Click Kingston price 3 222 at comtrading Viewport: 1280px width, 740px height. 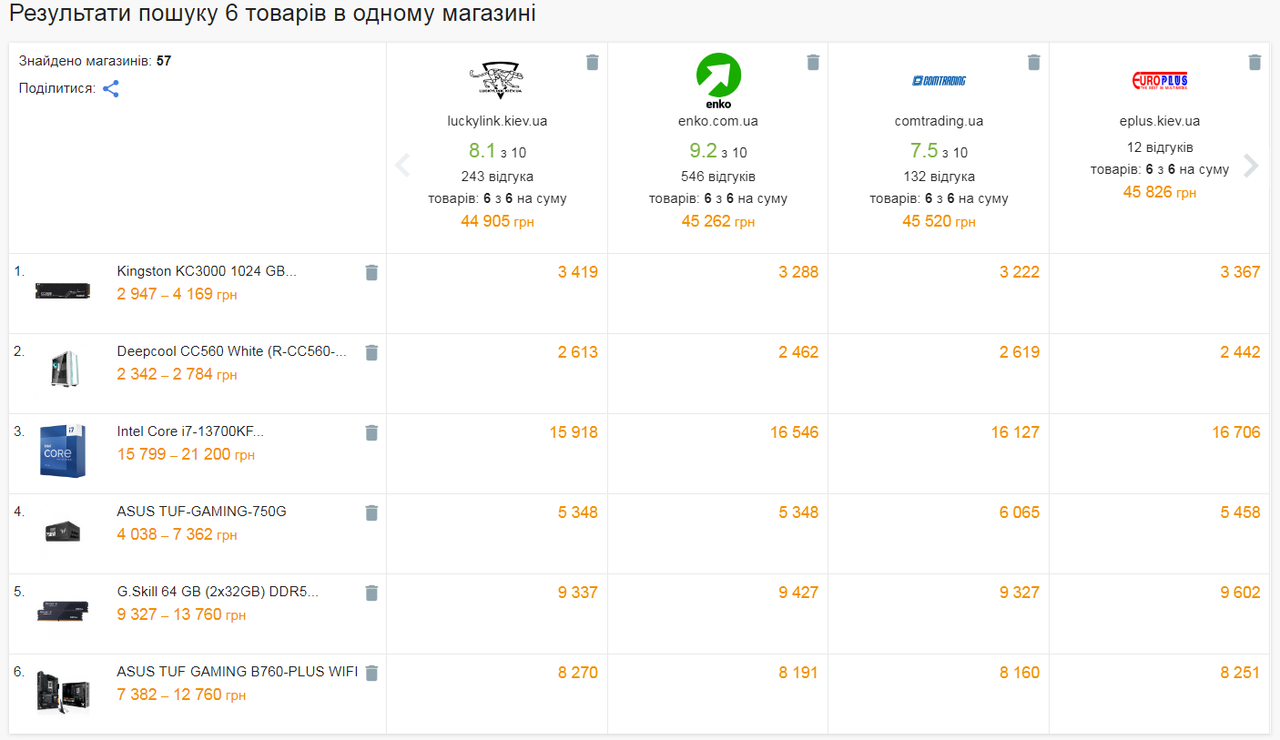pos(1020,272)
